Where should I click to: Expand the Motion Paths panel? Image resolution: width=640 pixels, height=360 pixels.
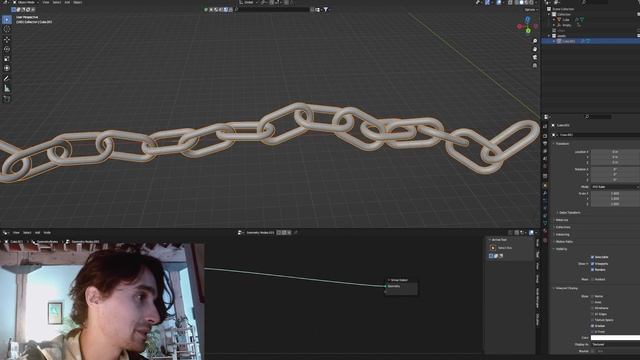563,242
